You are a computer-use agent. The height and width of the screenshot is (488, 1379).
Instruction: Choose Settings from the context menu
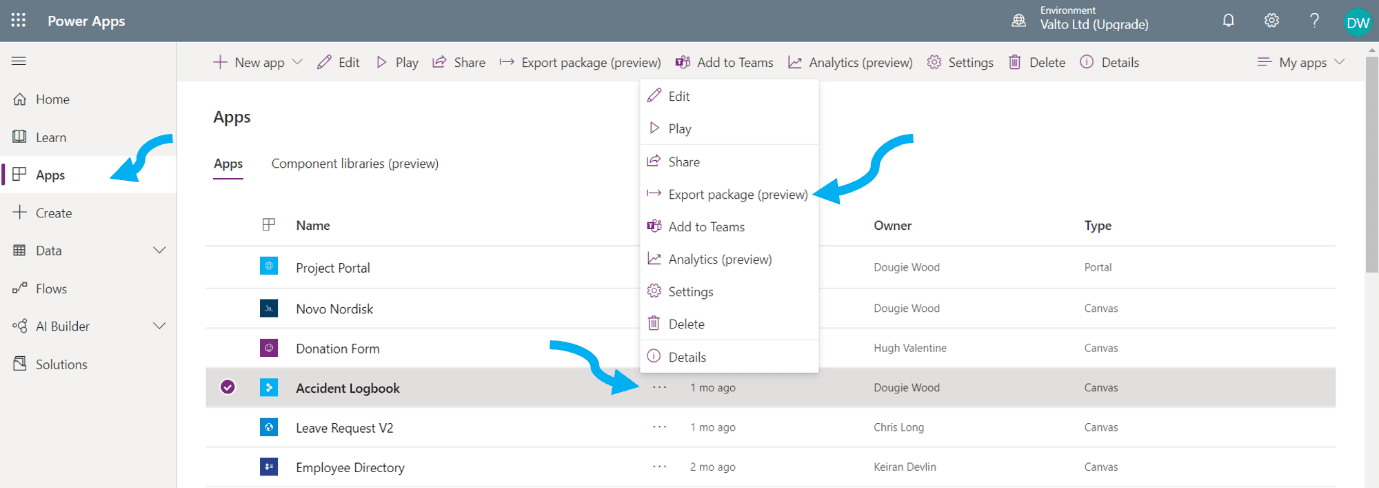[729, 292]
